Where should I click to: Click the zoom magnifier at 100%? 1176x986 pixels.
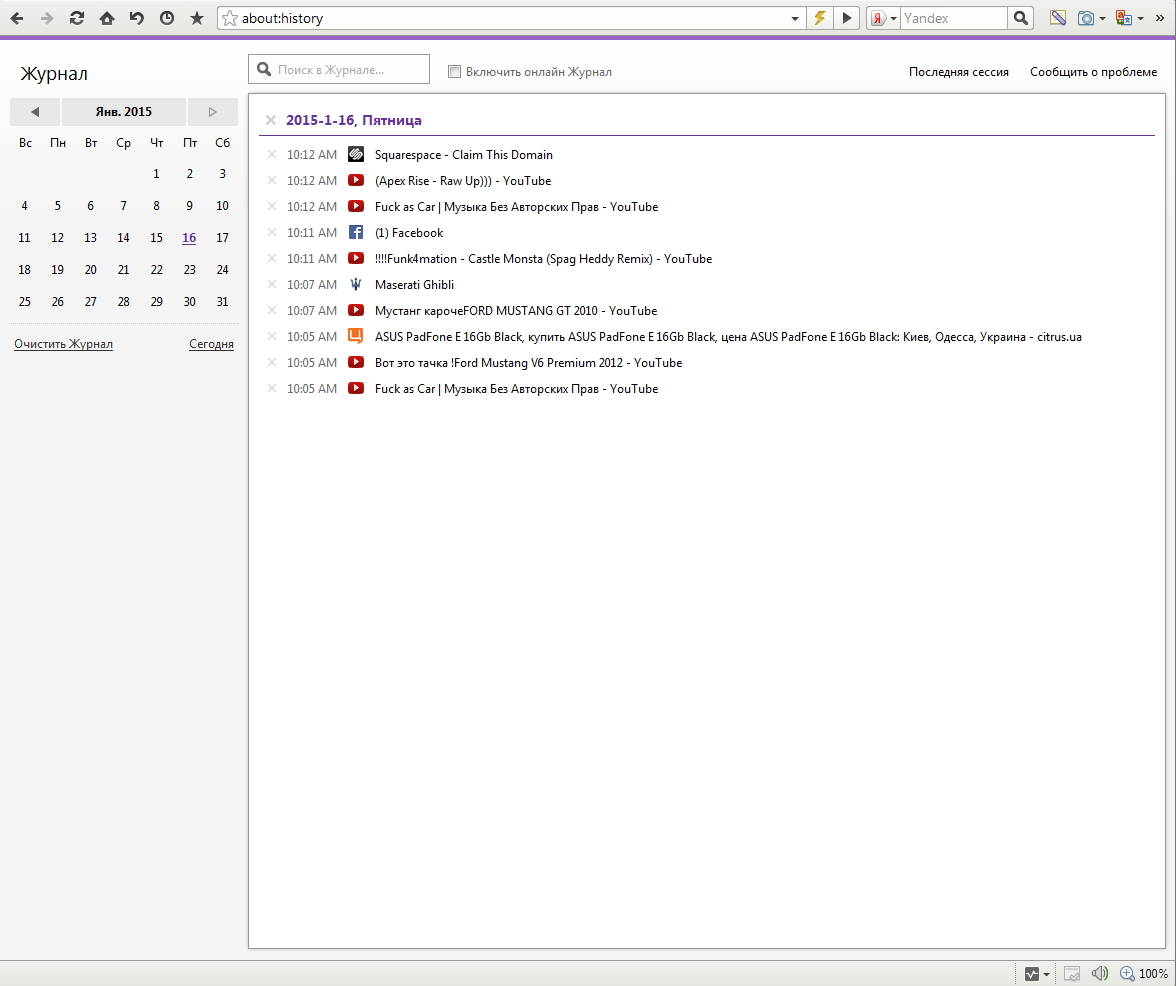click(1126, 974)
